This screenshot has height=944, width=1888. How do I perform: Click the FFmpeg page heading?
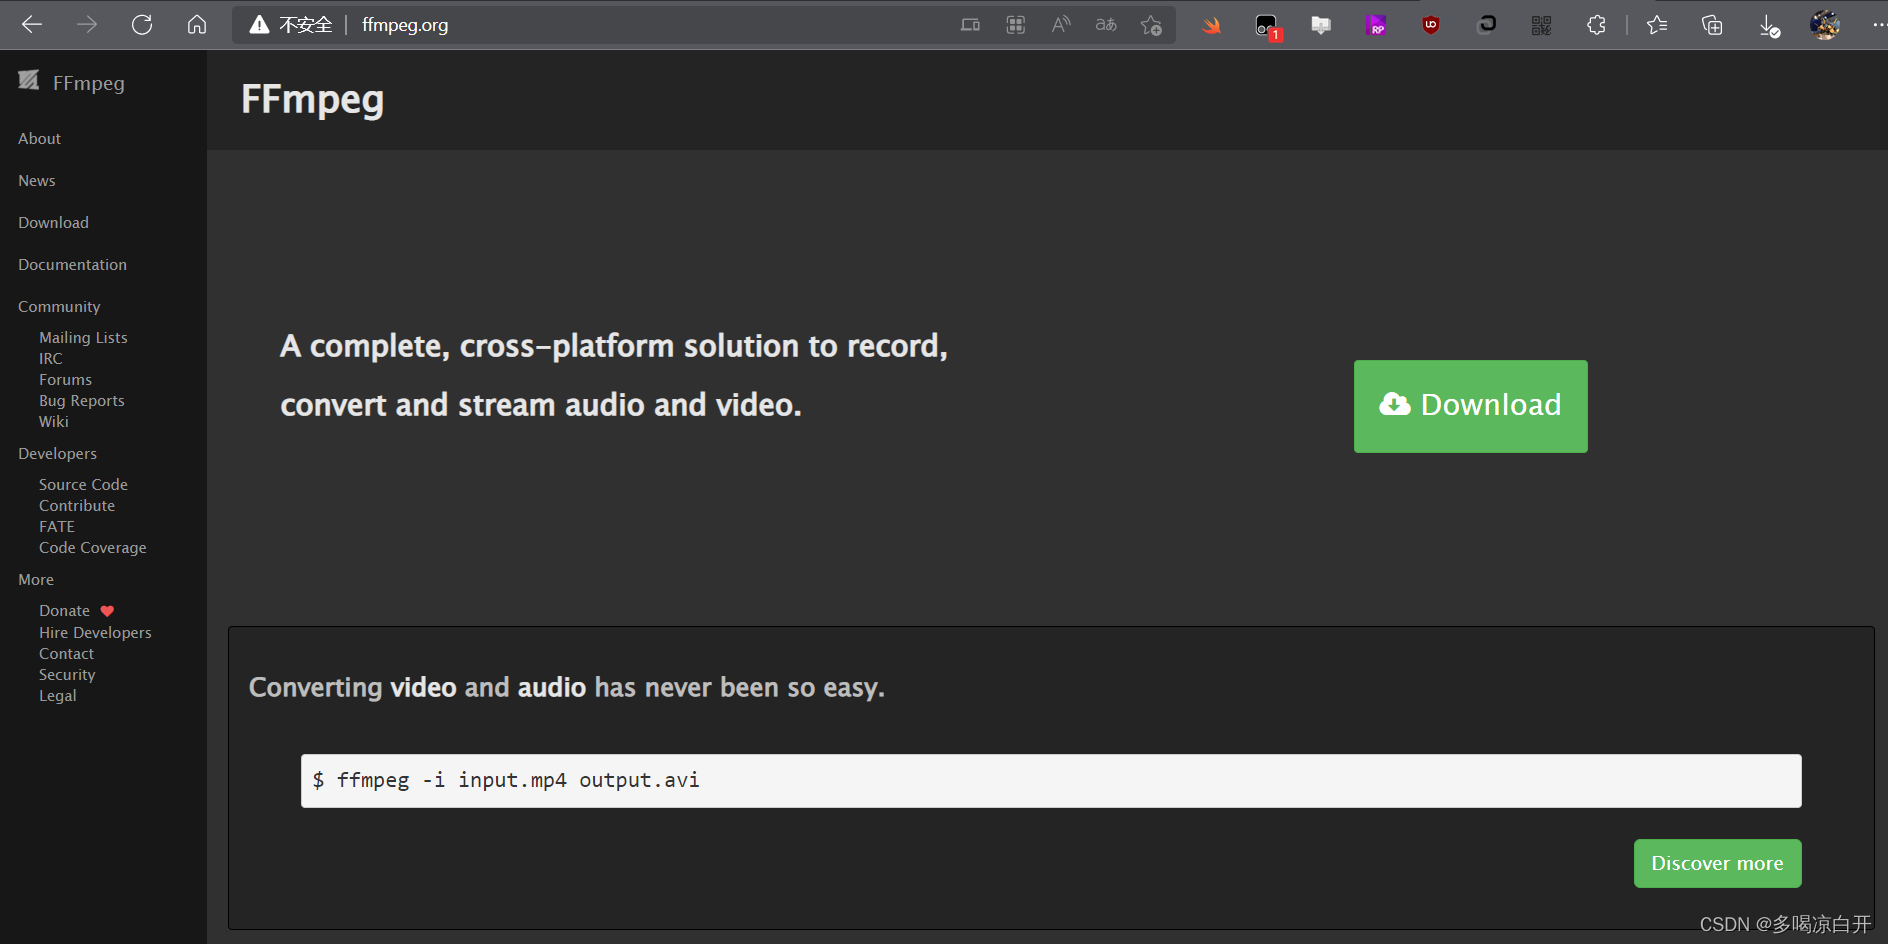313,100
